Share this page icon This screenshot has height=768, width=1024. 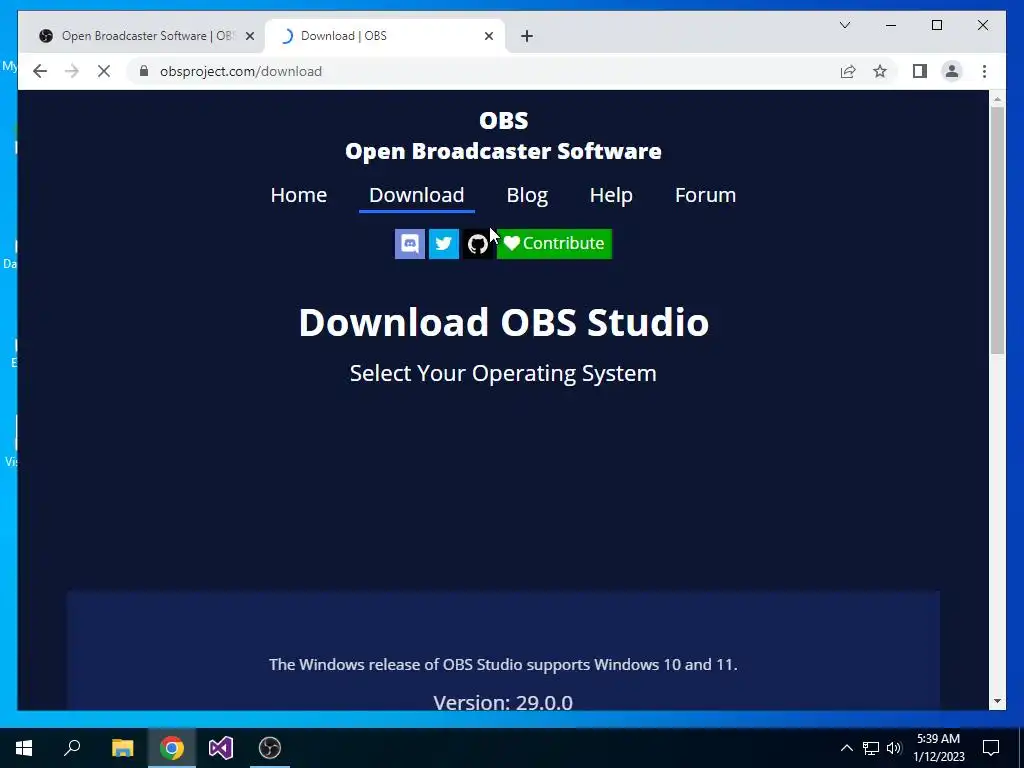tap(848, 71)
